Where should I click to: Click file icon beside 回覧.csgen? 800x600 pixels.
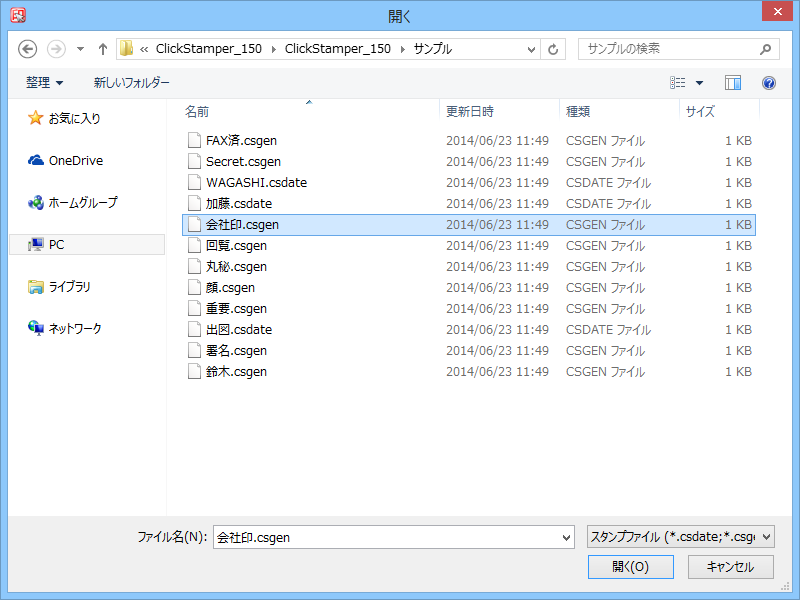coord(194,245)
